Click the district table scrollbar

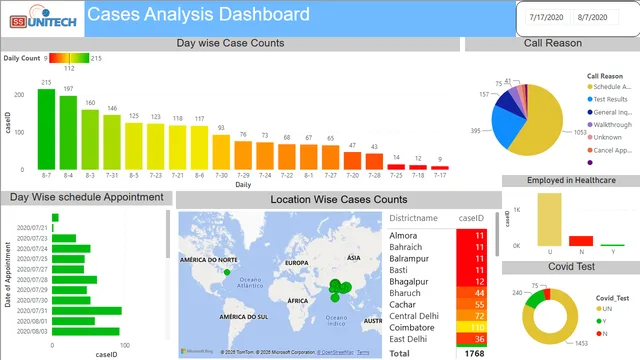pos(497,234)
